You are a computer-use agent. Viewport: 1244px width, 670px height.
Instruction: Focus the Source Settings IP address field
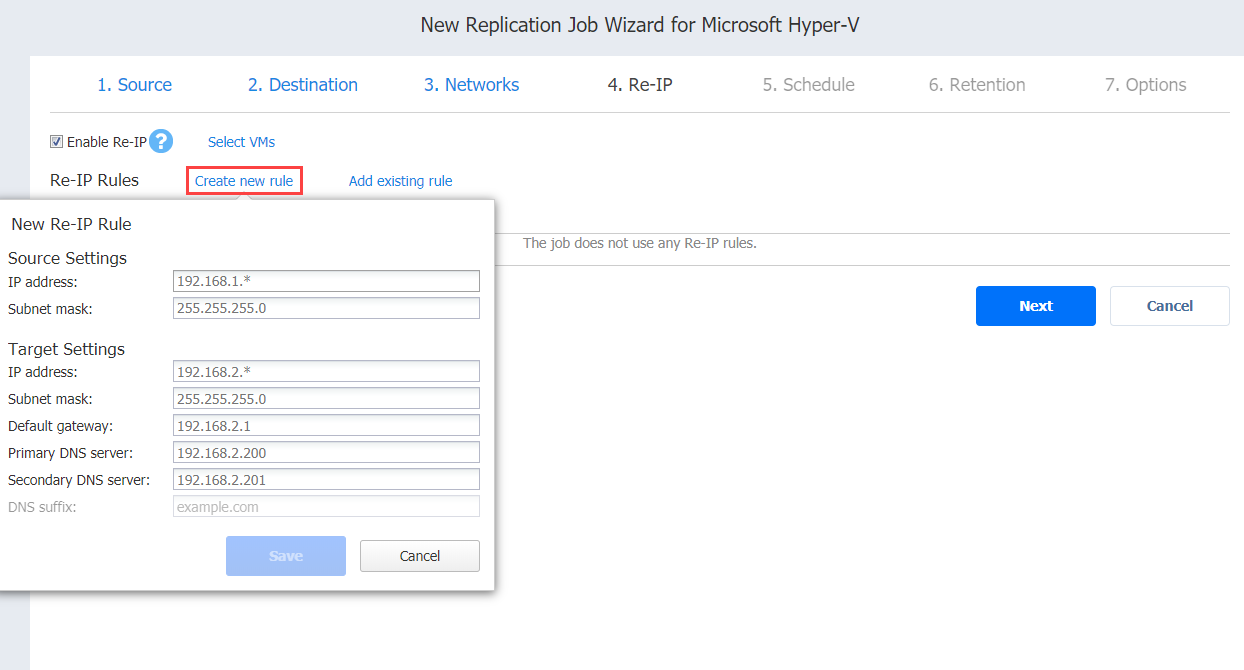326,281
